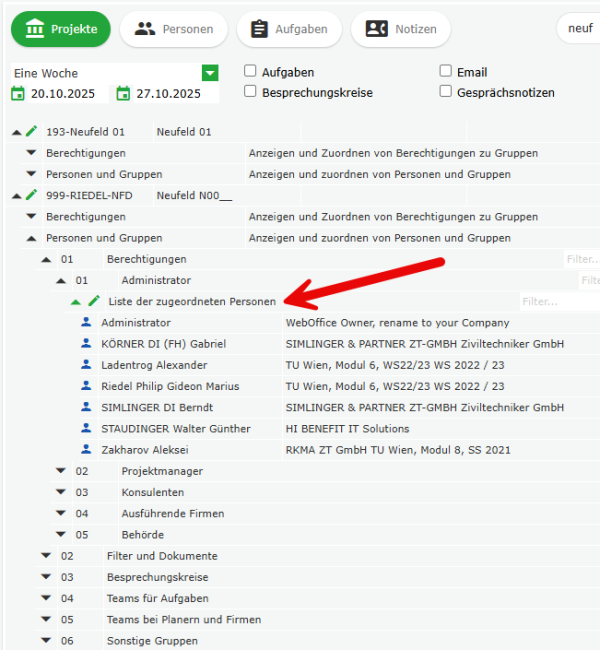Tick the Email checkbox
Viewport: 600px width, 650px height.
tap(446, 72)
